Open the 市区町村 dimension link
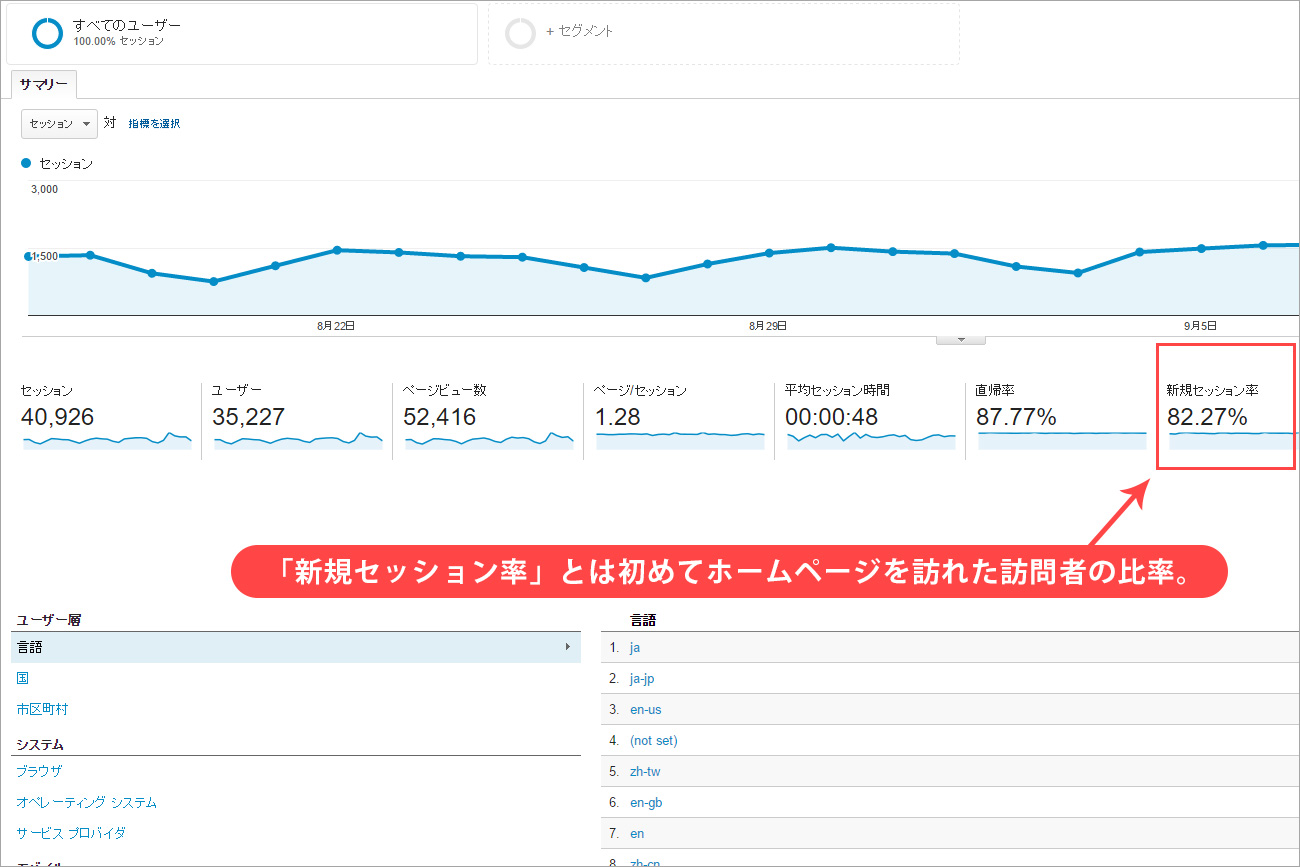Viewport: 1300px width, 867px height. tap(42, 709)
